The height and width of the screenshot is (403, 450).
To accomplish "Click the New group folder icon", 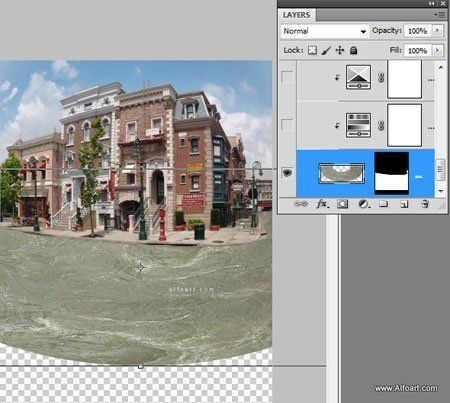I will pyautogui.click(x=383, y=204).
